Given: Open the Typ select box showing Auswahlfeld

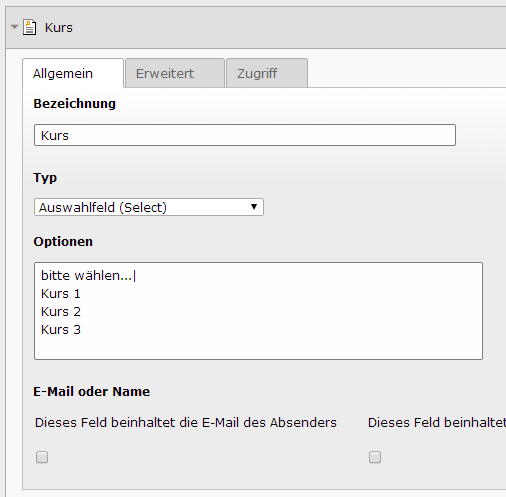Looking at the screenshot, I should point(149,207).
